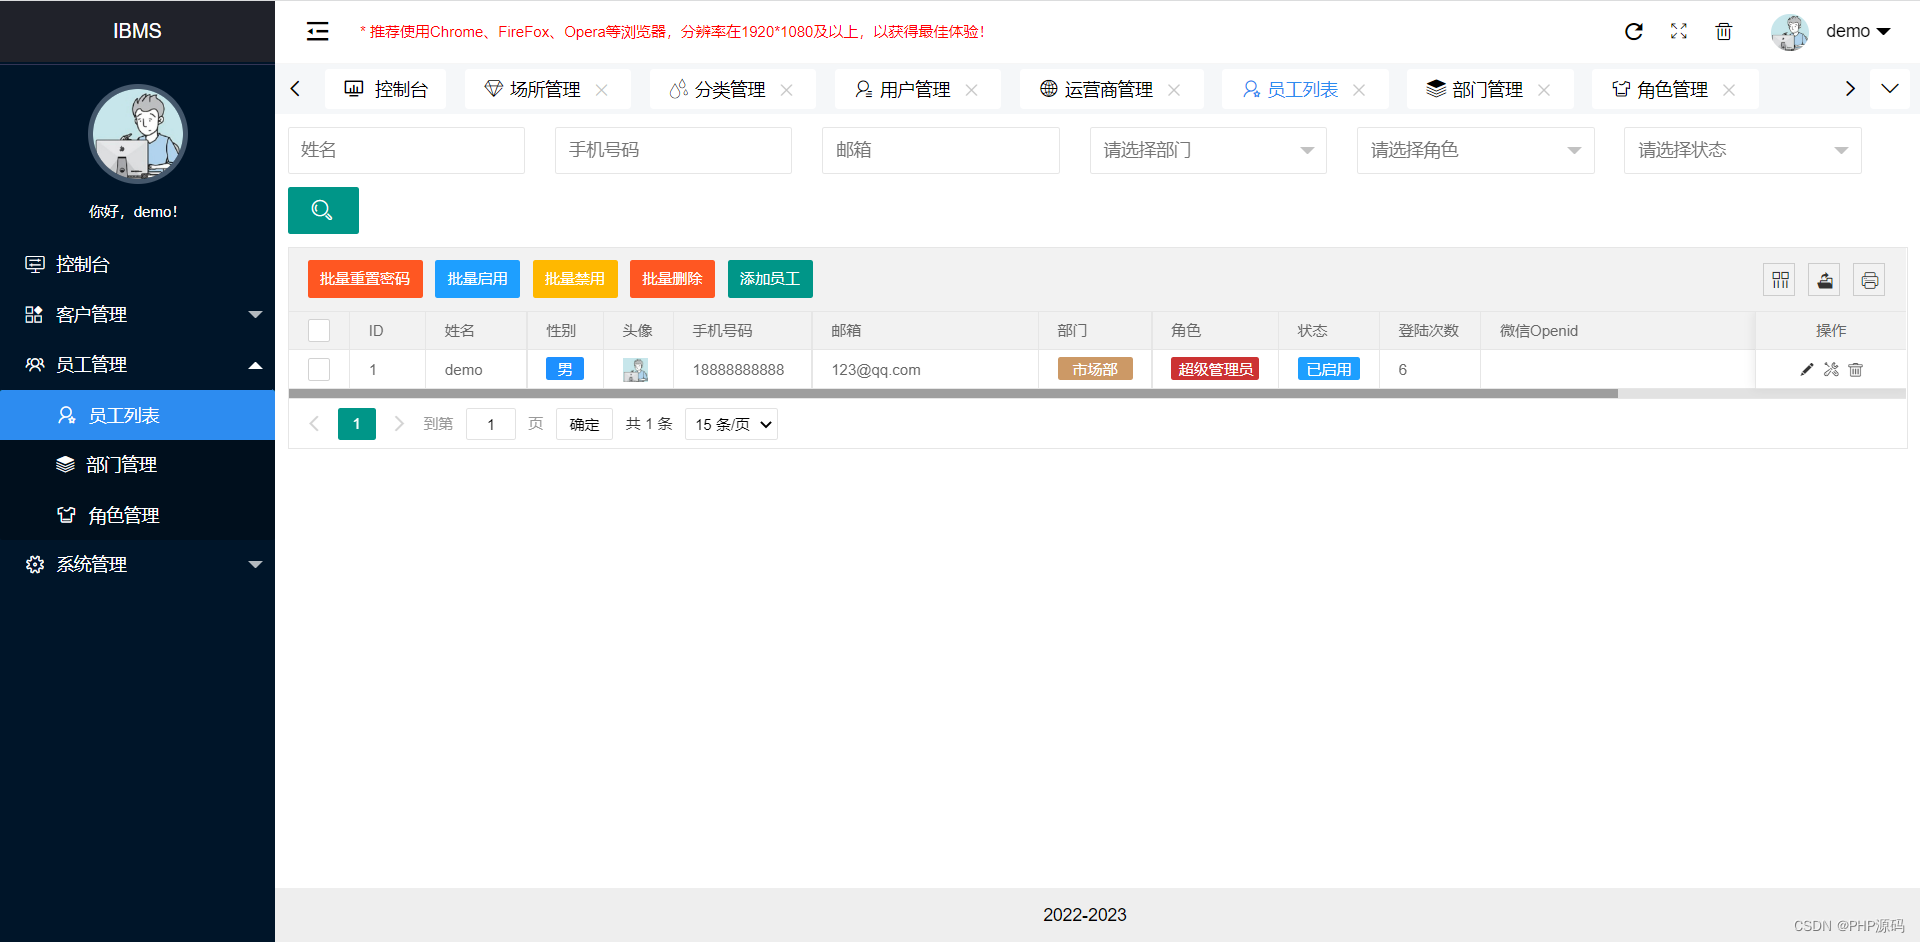Open the tab operations dropdown chevron
1920x942 pixels.
(1890, 89)
